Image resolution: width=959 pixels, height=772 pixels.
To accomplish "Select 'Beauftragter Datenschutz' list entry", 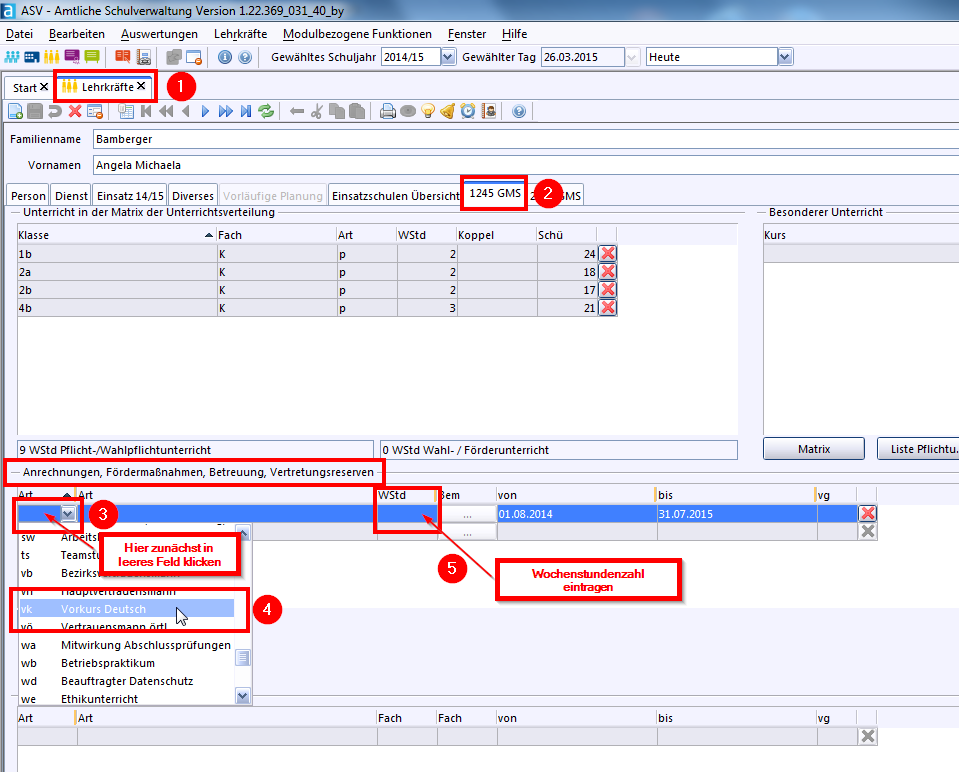I will (127, 681).
